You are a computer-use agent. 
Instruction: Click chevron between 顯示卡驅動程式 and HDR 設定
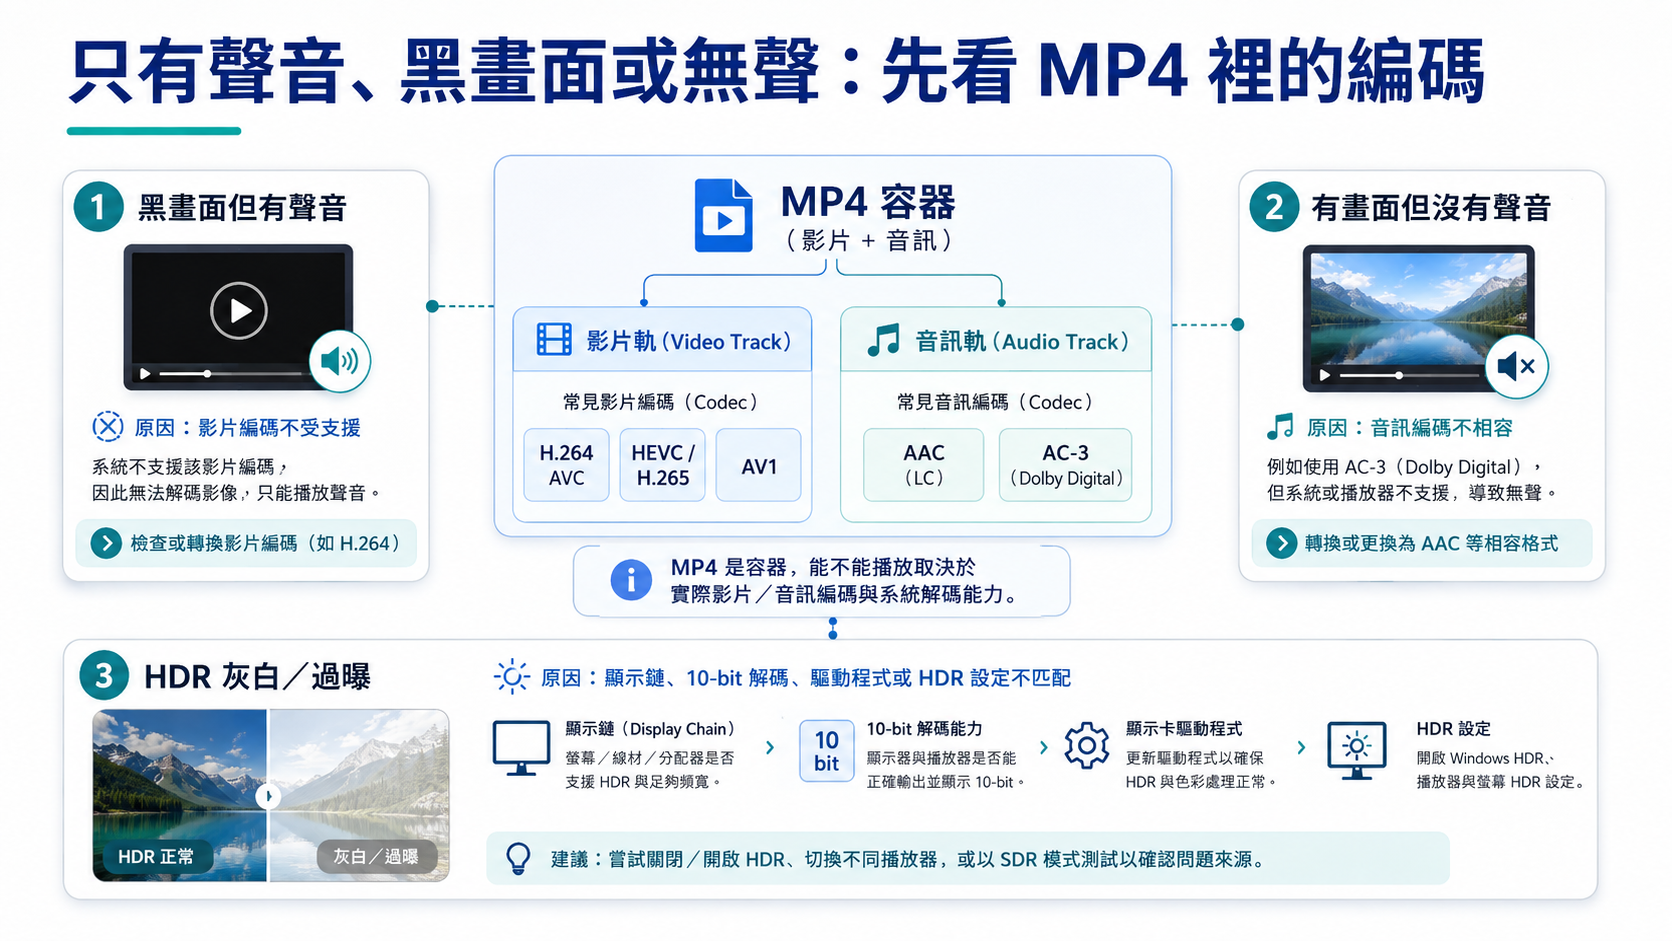[1301, 747]
